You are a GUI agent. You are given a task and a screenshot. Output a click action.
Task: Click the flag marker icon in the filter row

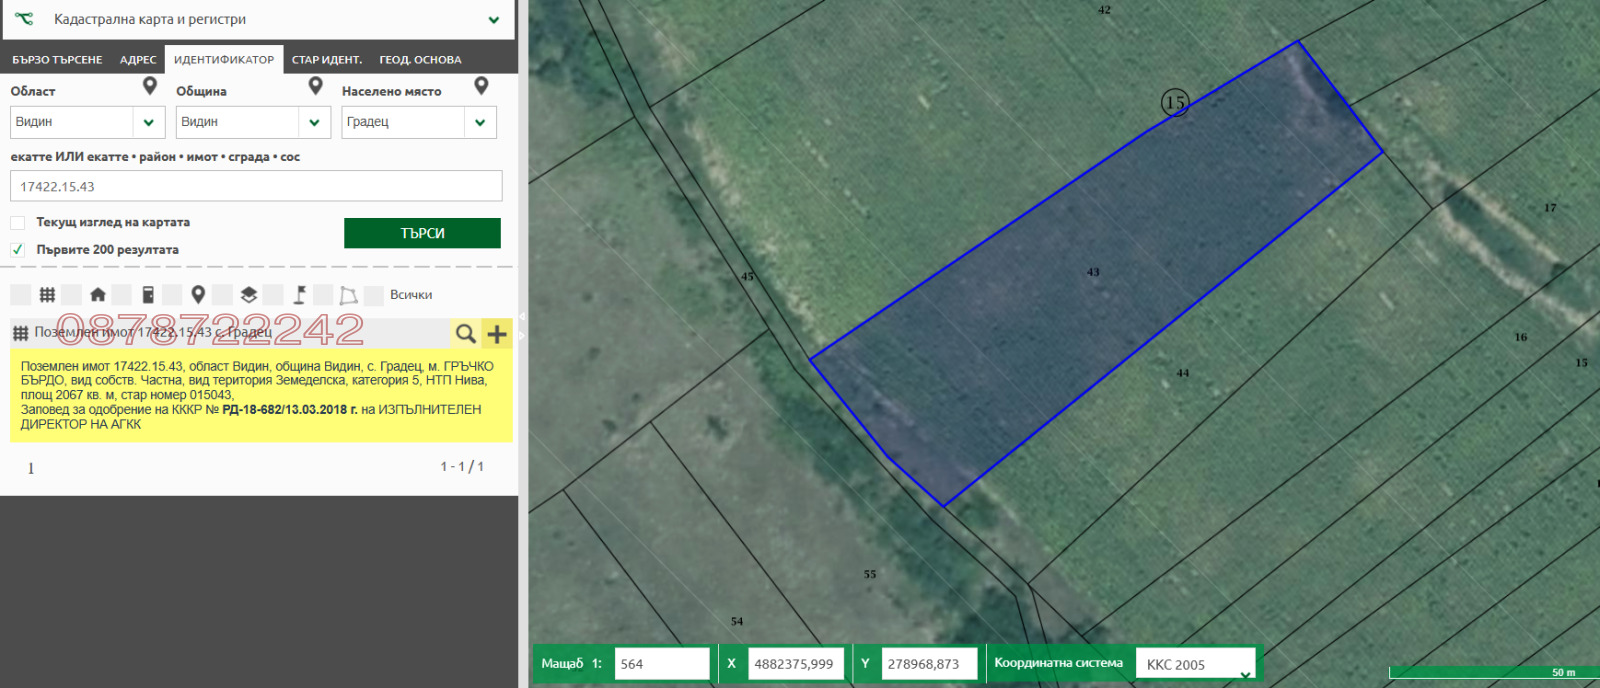(x=299, y=295)
